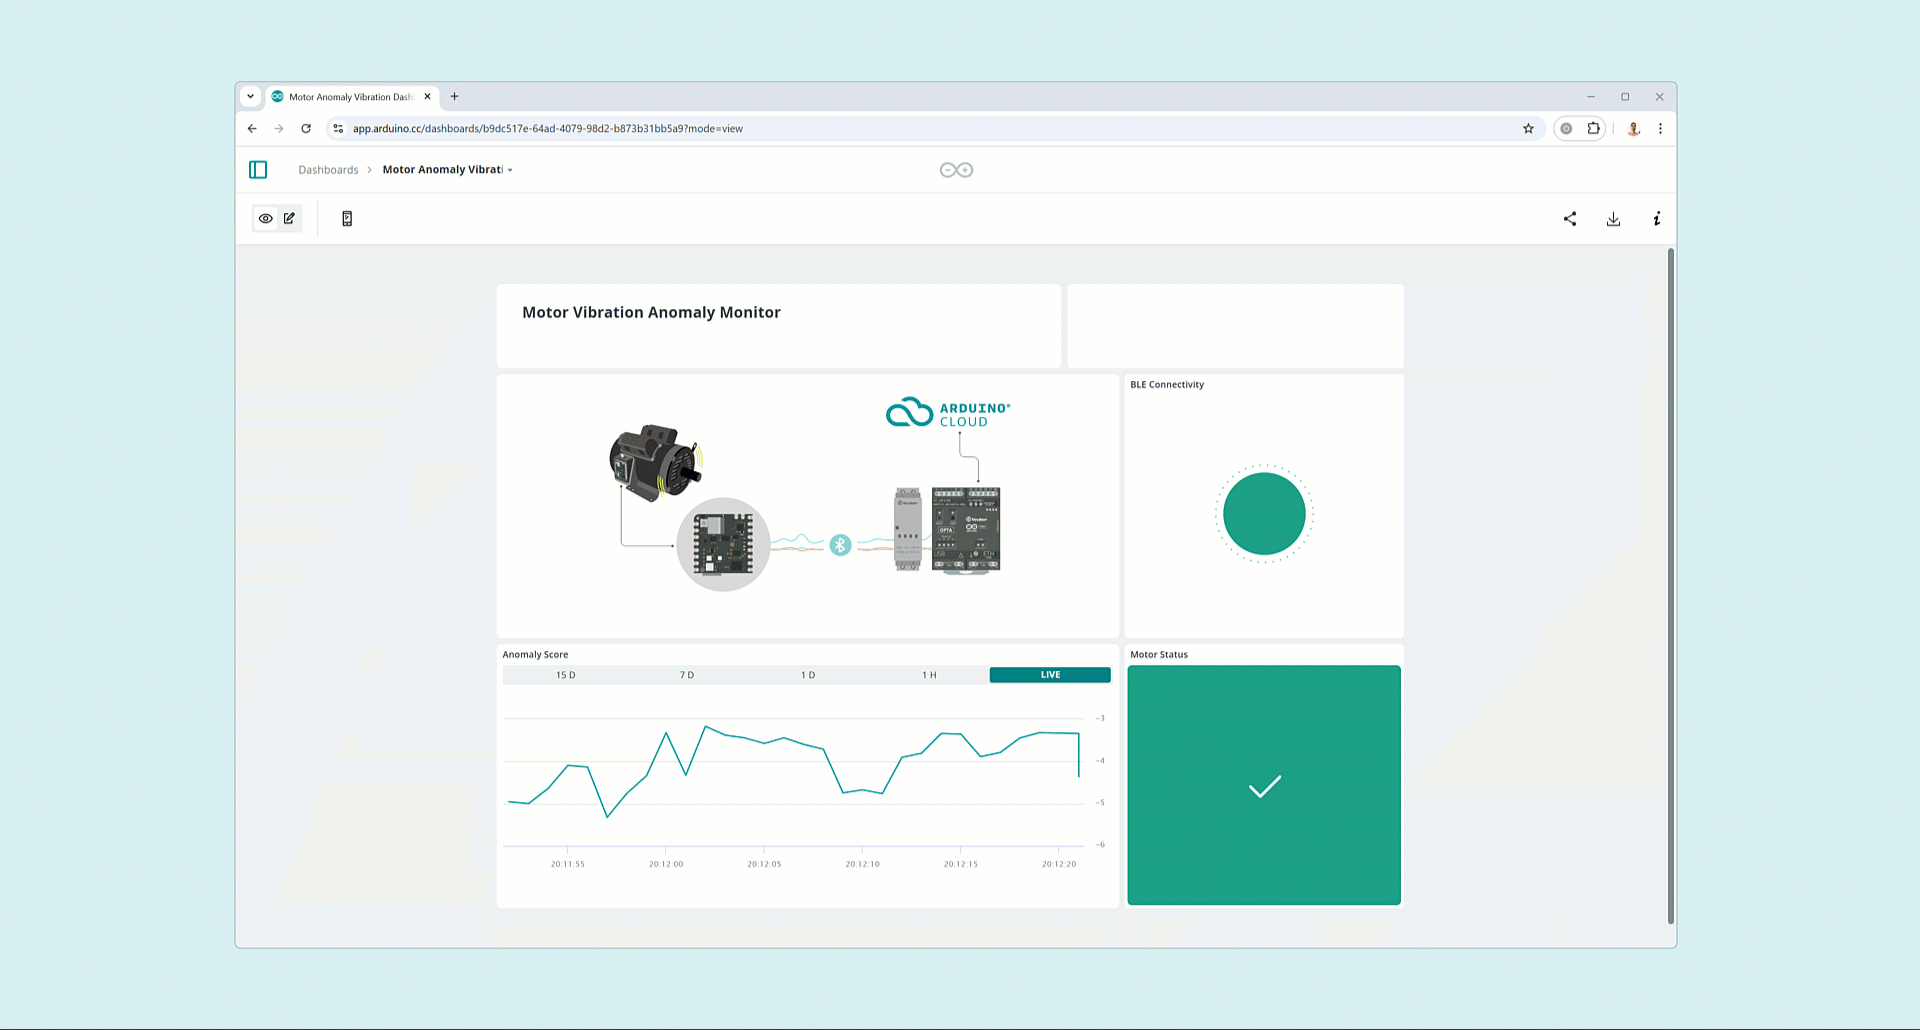Image resolution: width=1920 pixels, height=1030 pixels.
Task: Expand browser tab search menu
Action: pyautogui.click(x=250, y=96)
